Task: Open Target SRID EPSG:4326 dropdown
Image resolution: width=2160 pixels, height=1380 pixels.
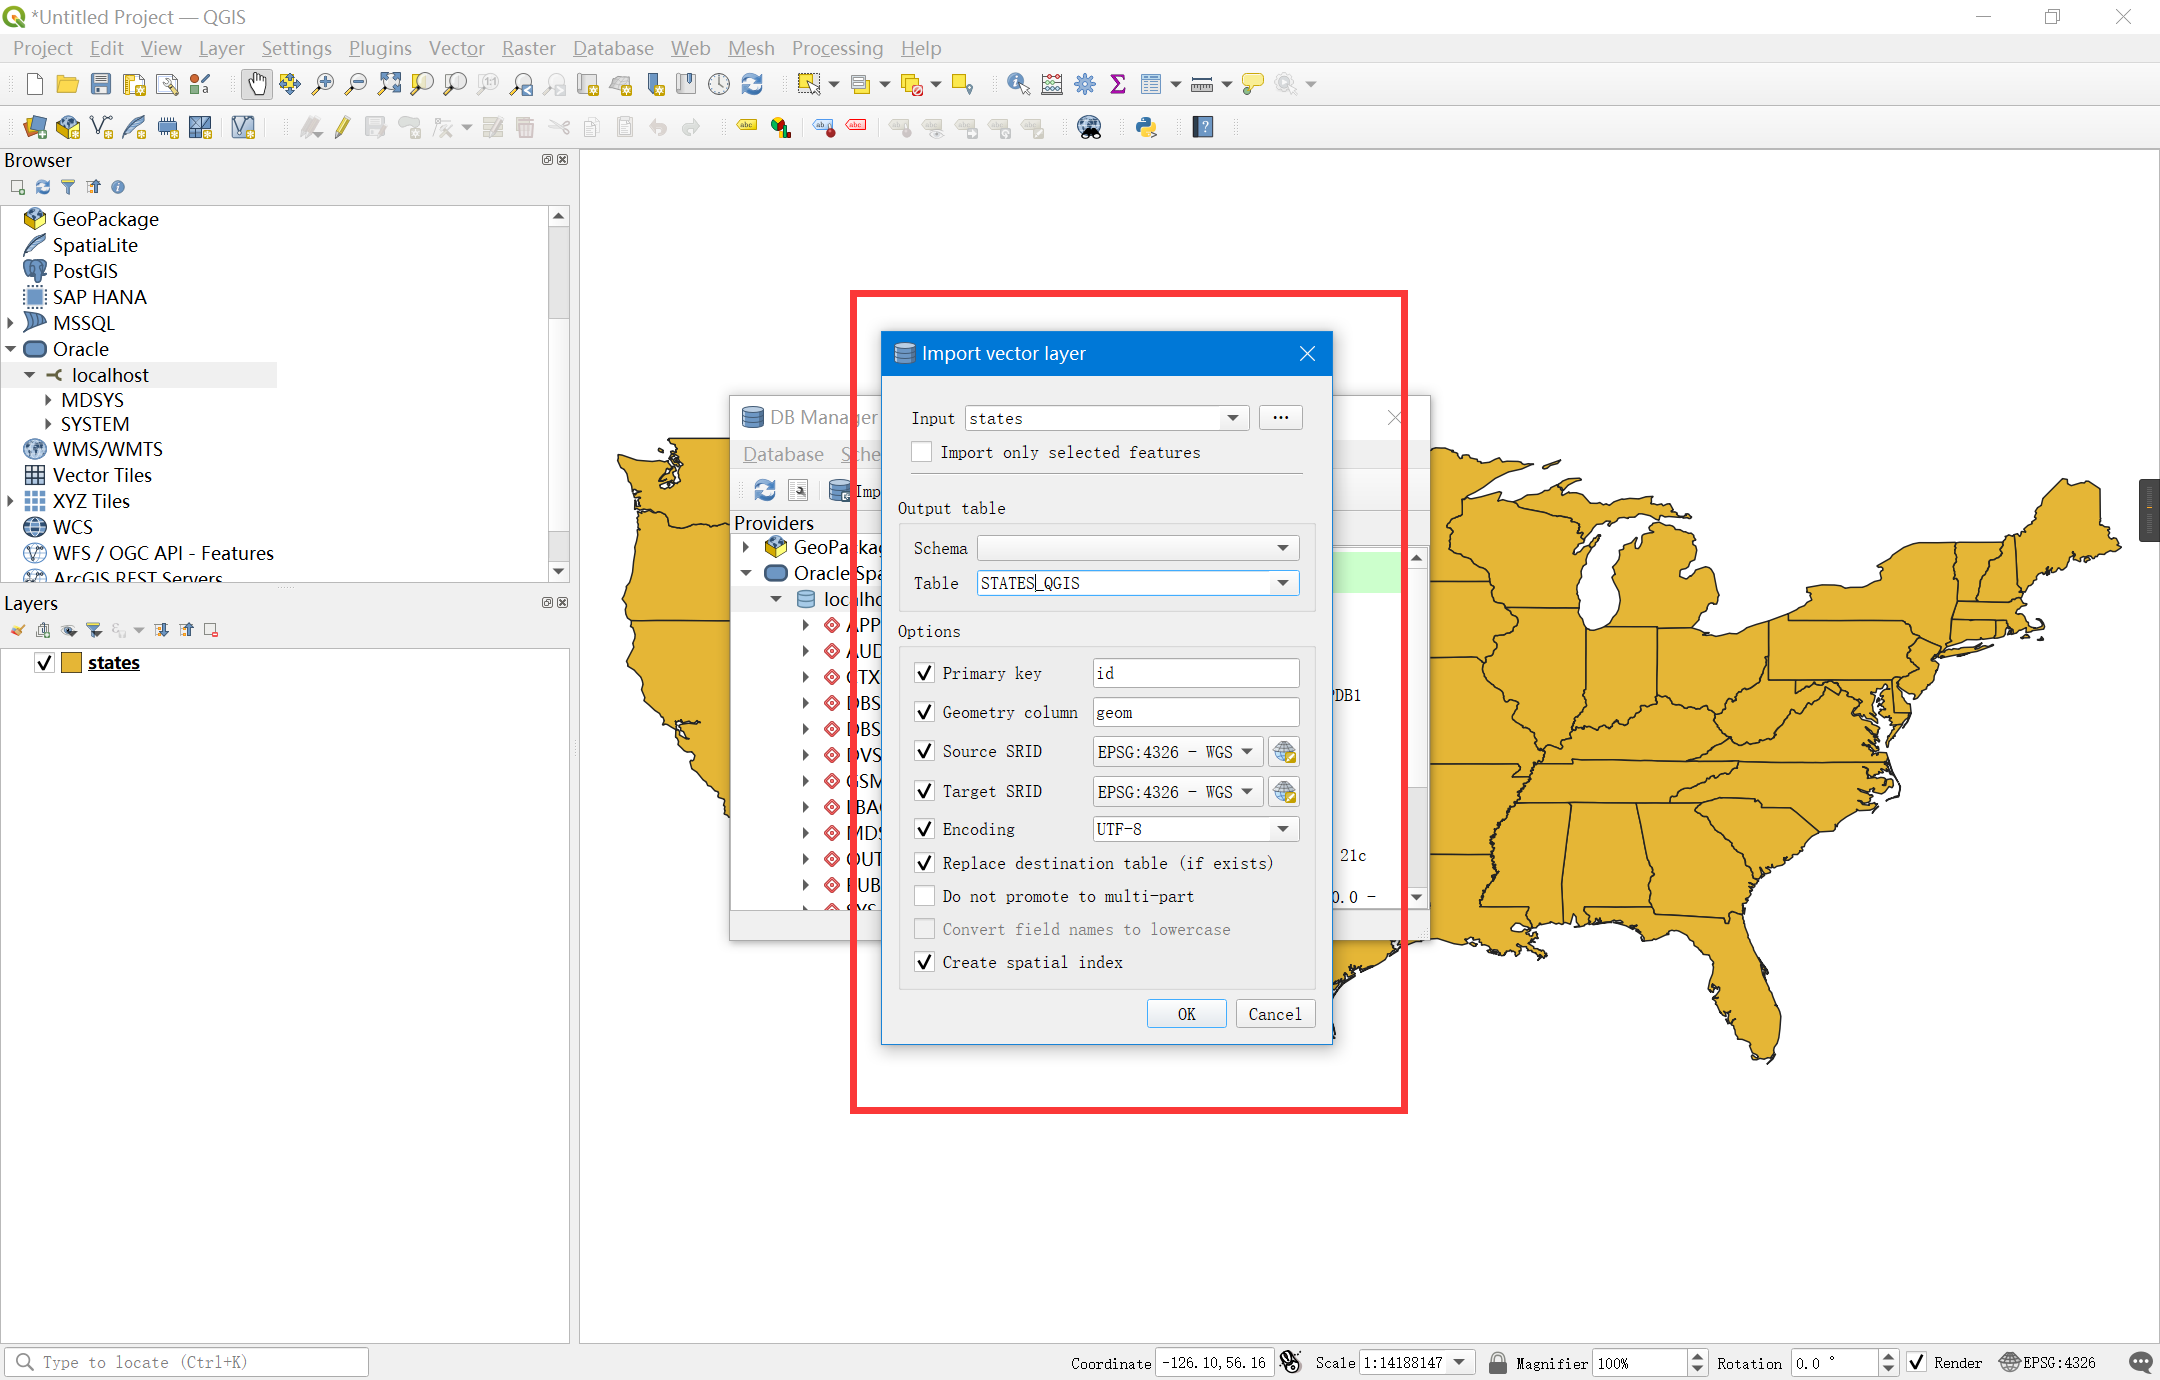Action: 1178,792
